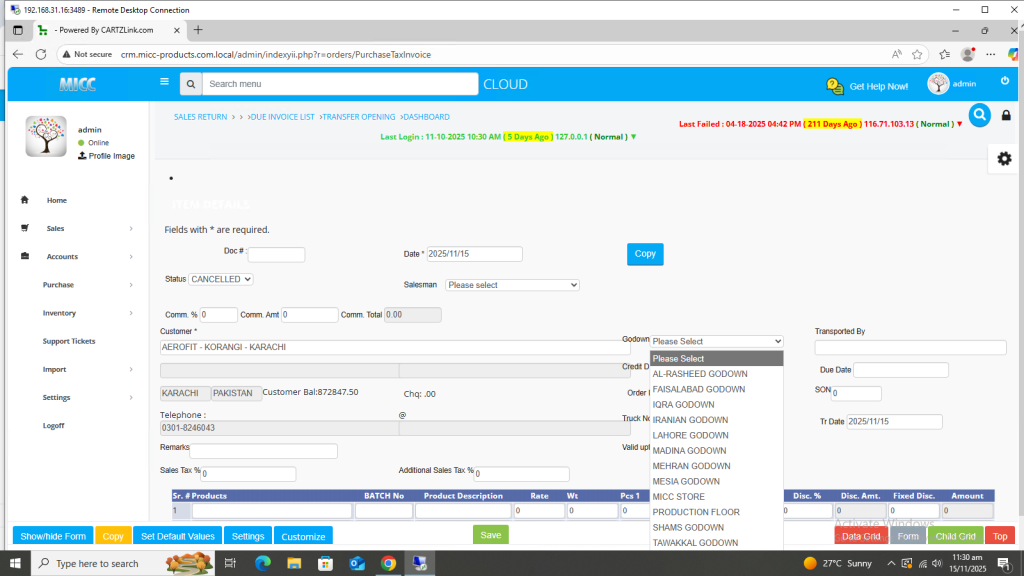Click the Doc # input field

[x=276, y=255]
